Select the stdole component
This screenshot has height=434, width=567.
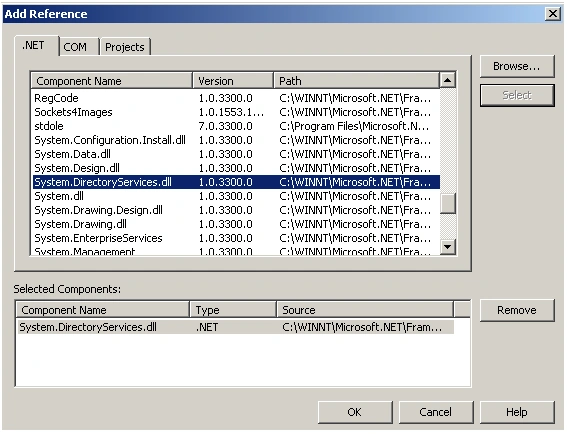tap(236, 126)
